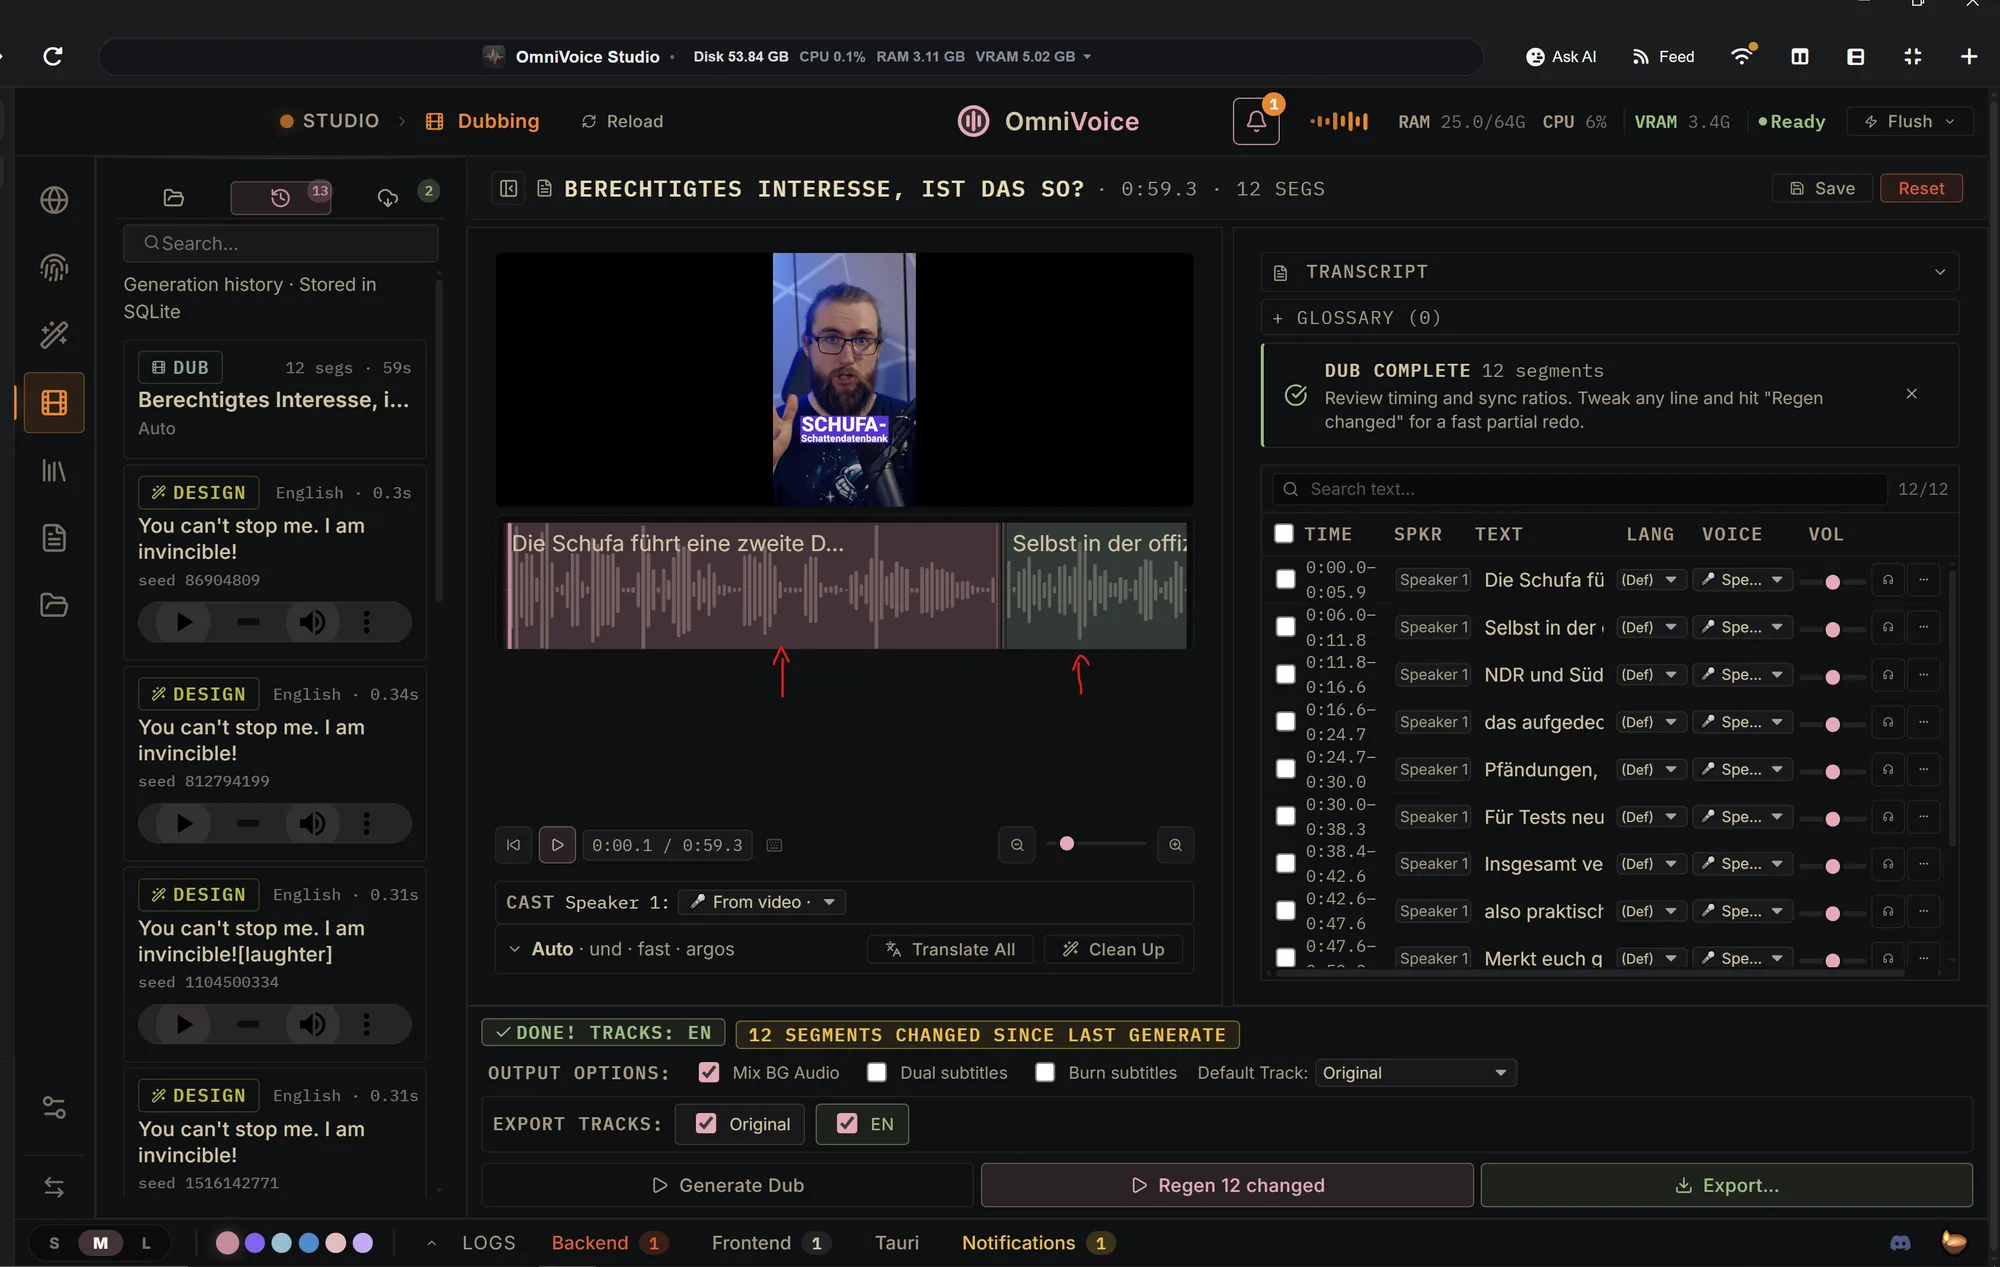The image size is (2000, 1267).
Task: Check the 'Selbst in der' segment checkbox
Action: click(x=1286, y=626)
